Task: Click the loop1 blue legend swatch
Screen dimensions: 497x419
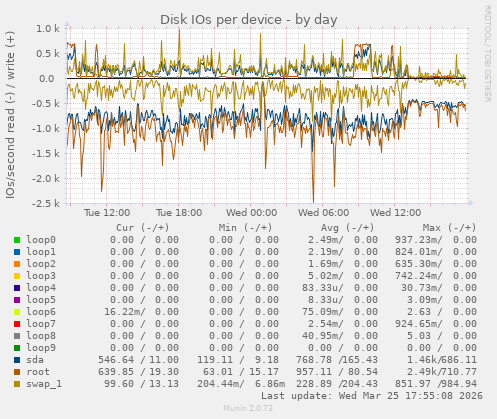Action: click(x=17, y=252)
